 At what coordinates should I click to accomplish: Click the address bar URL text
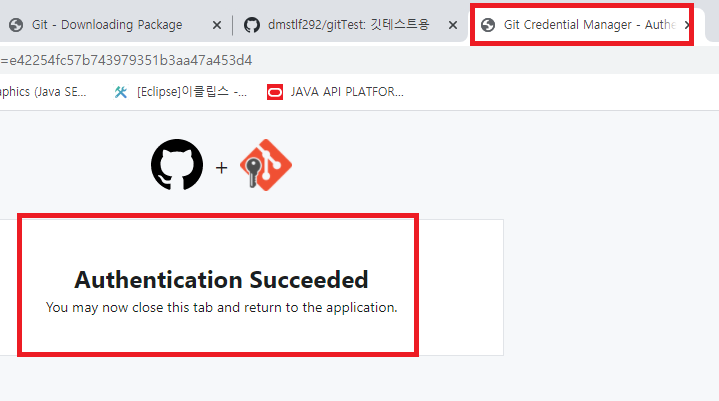point(126,60)
